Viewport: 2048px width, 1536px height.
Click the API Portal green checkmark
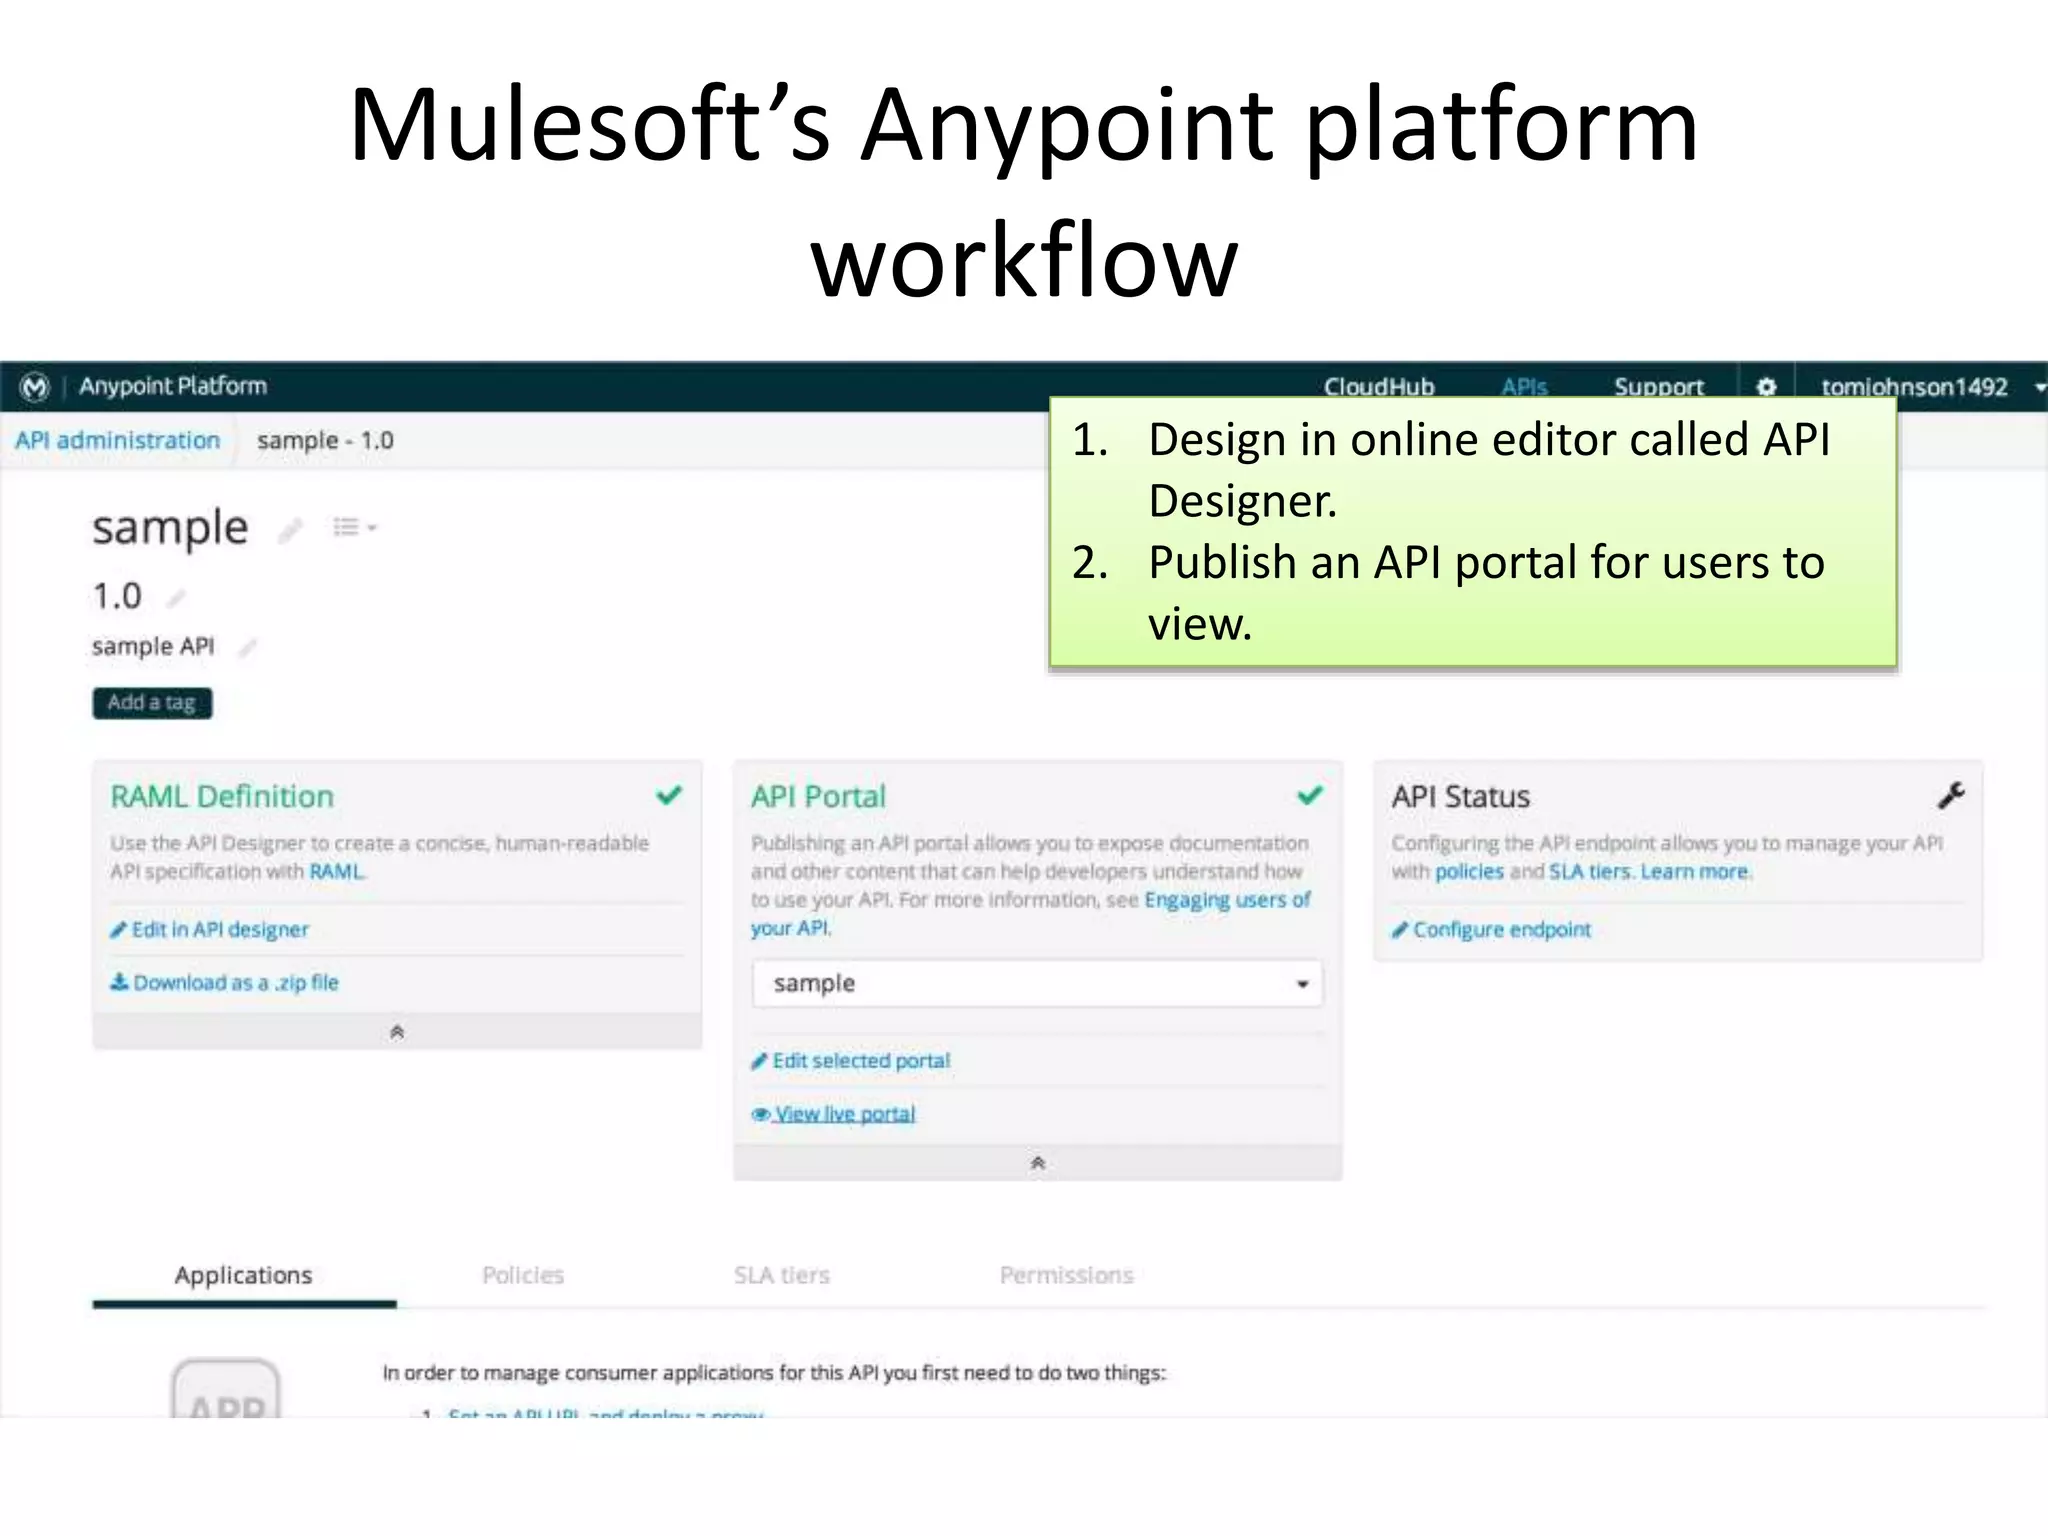[1309, 795]
